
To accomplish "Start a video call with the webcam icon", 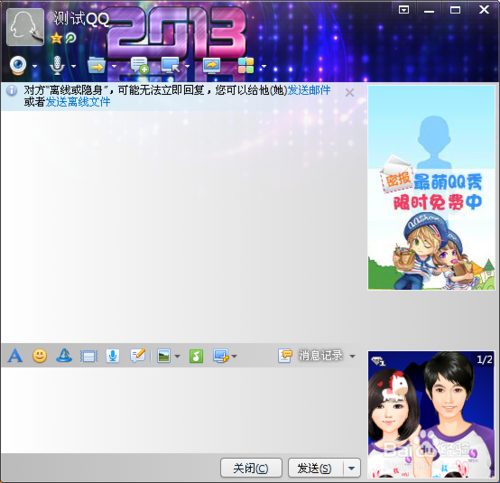I will (x=18, y=66).
